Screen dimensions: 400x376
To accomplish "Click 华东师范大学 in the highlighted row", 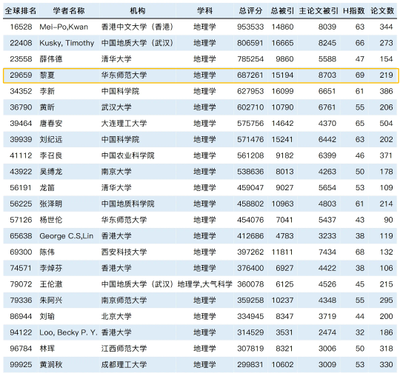I will point(124,75).
